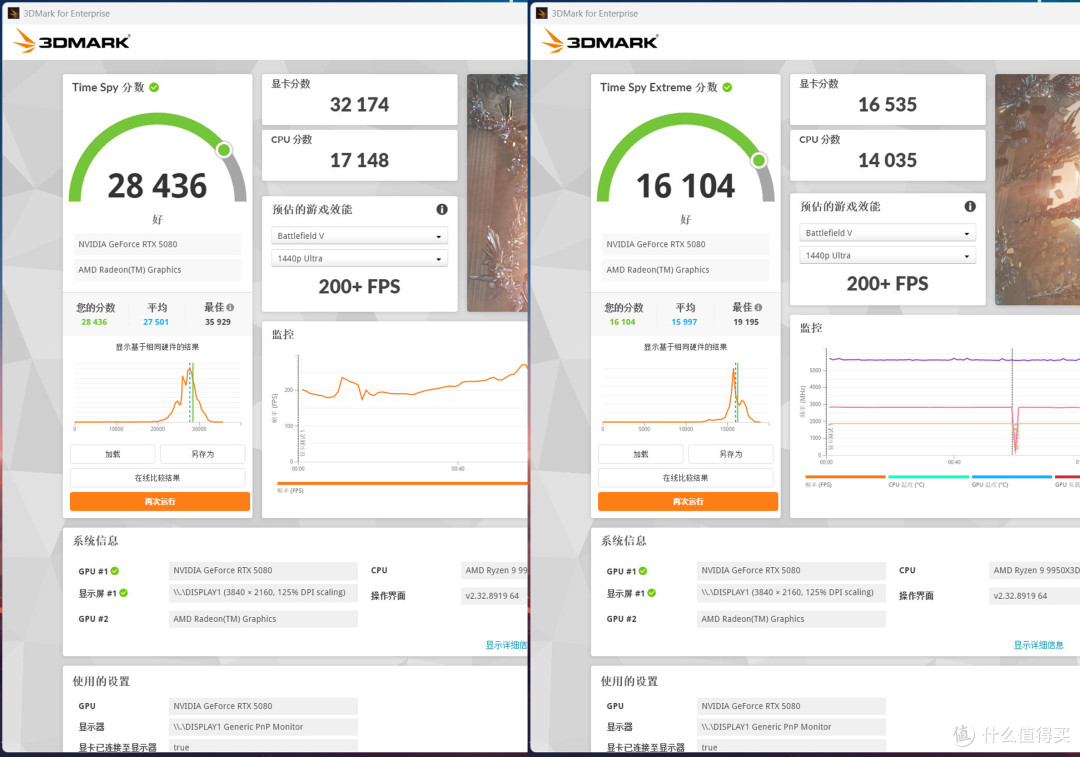Image resolution: width=1080 pixels, height=757 pixels.
Task: Open the 显示详细信息 link in the Time Spy window
Action: click(506, 645)
